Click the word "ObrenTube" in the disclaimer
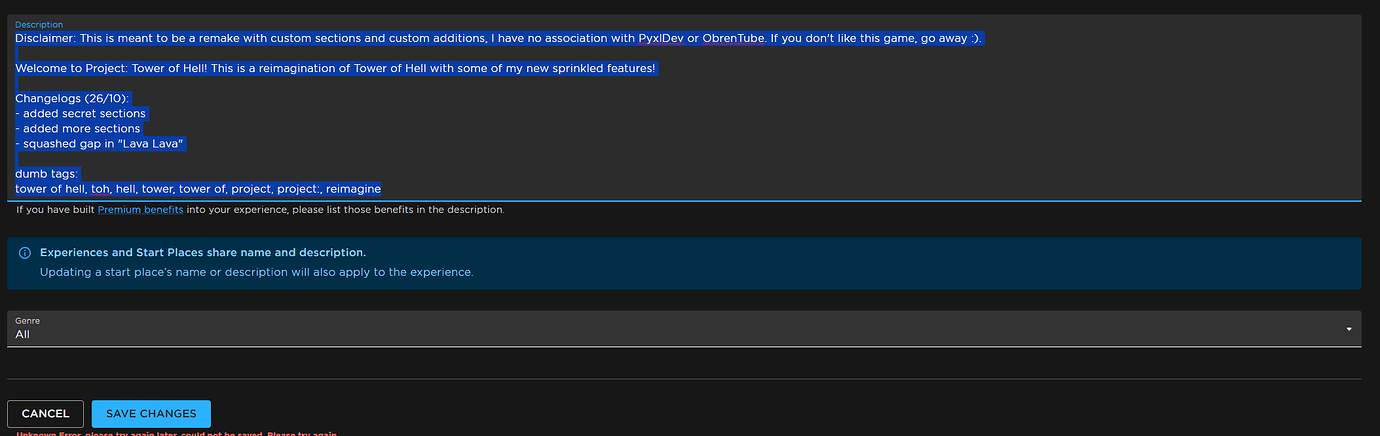This screenshot has height=436, width=1380. [x=735, y=38]
